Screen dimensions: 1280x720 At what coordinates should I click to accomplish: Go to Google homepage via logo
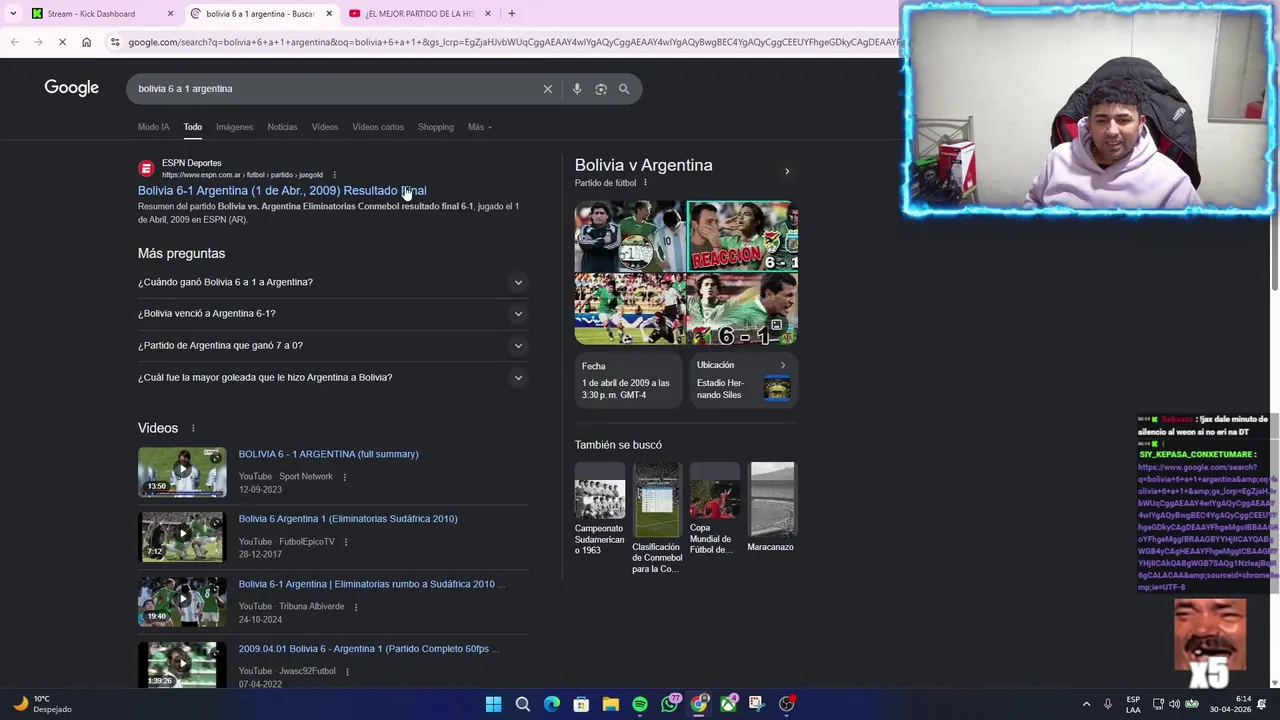pyautogui.click(x=71, y=88)
